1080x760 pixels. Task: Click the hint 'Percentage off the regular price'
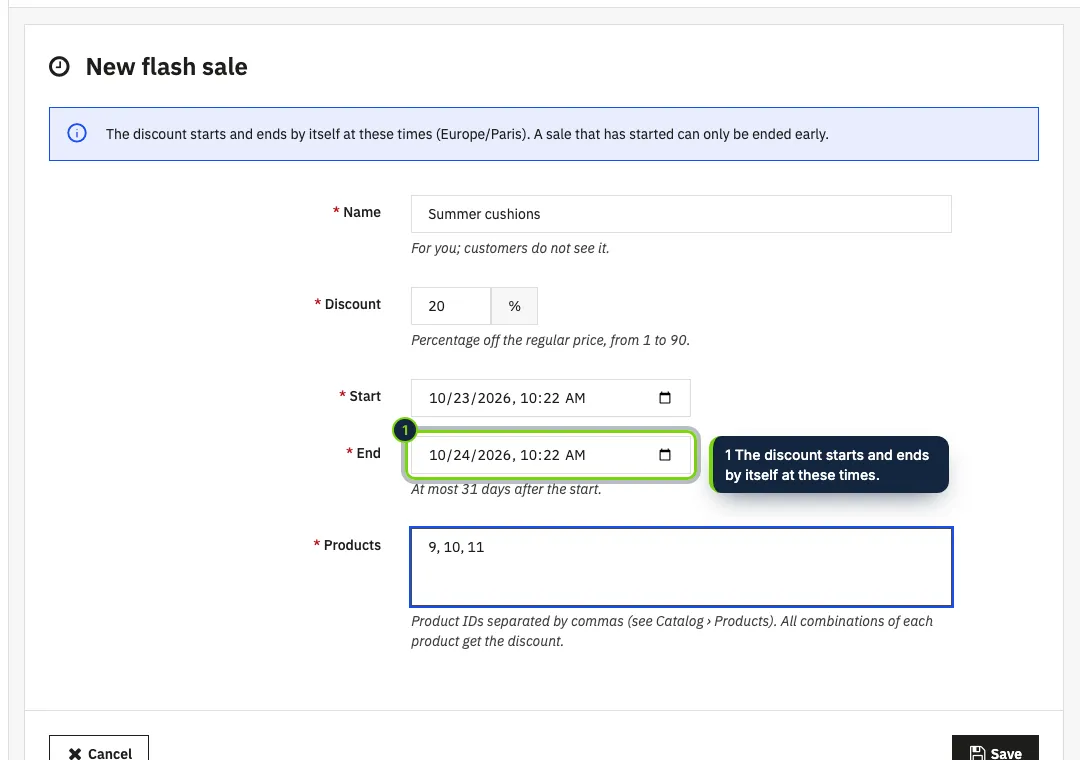pyautogui.click(x=550, y=340)
